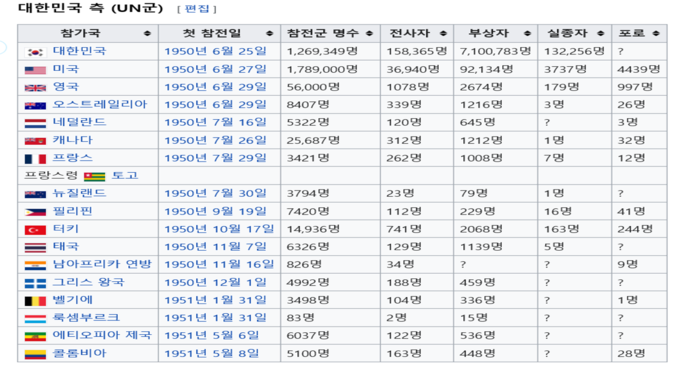Click the Turkey flag icon
Screen dimensions: 680x367
pos(35,230)
